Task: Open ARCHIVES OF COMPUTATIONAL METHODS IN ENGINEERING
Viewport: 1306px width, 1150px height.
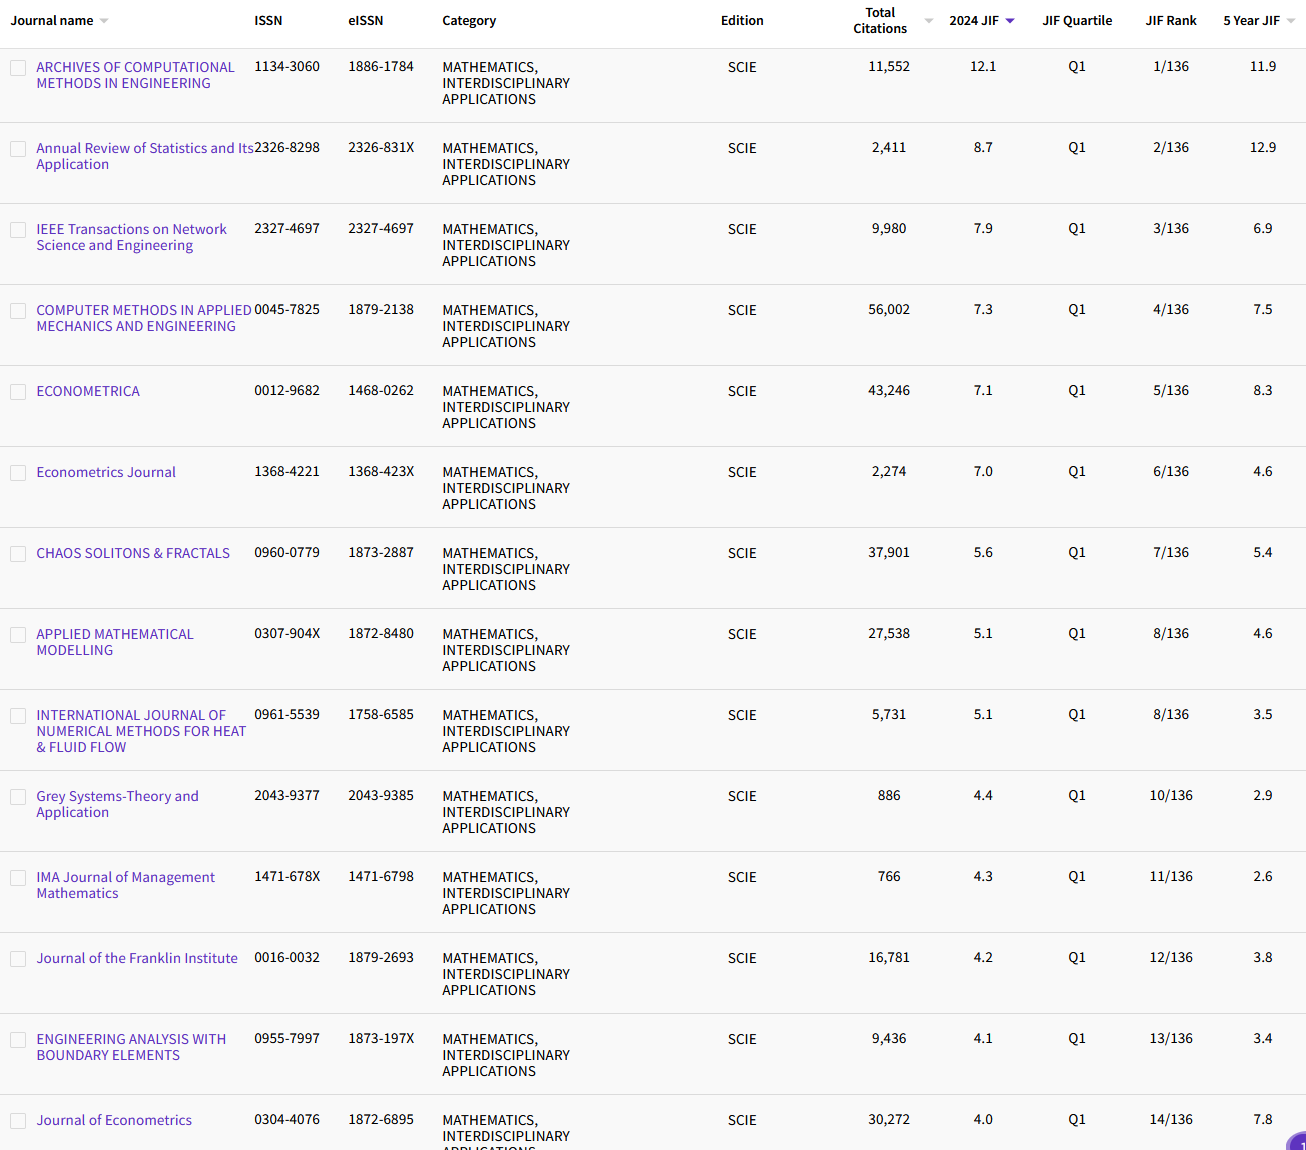Action: point(134,75)
